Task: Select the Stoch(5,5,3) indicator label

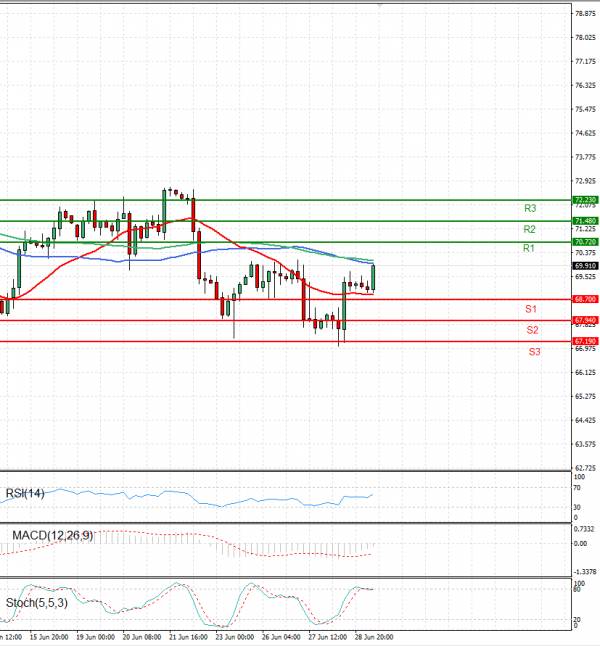Action: pos(37,603)
